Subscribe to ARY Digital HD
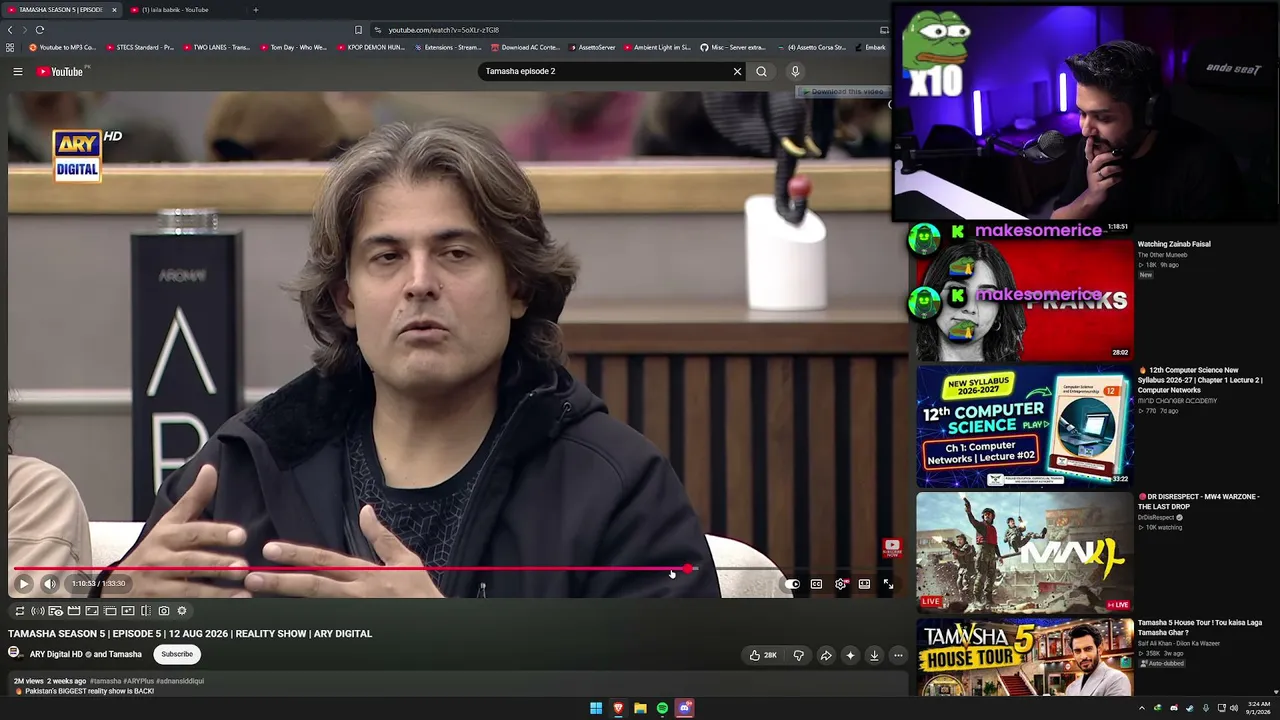 [177, 654]
